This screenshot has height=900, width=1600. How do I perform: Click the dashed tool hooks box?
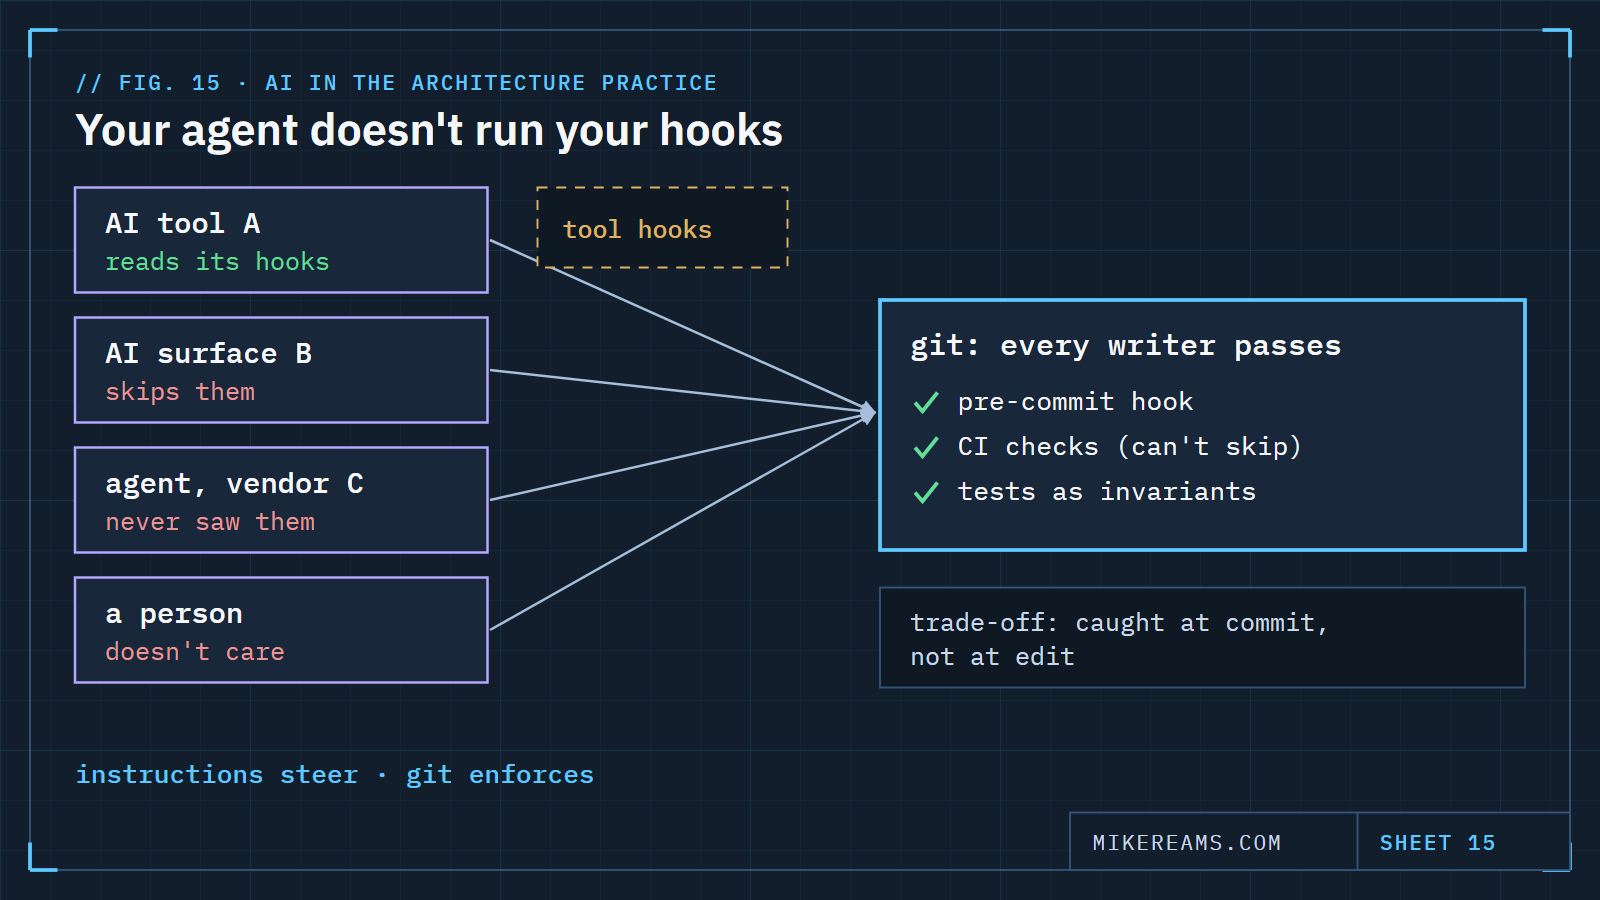point(663,228)
